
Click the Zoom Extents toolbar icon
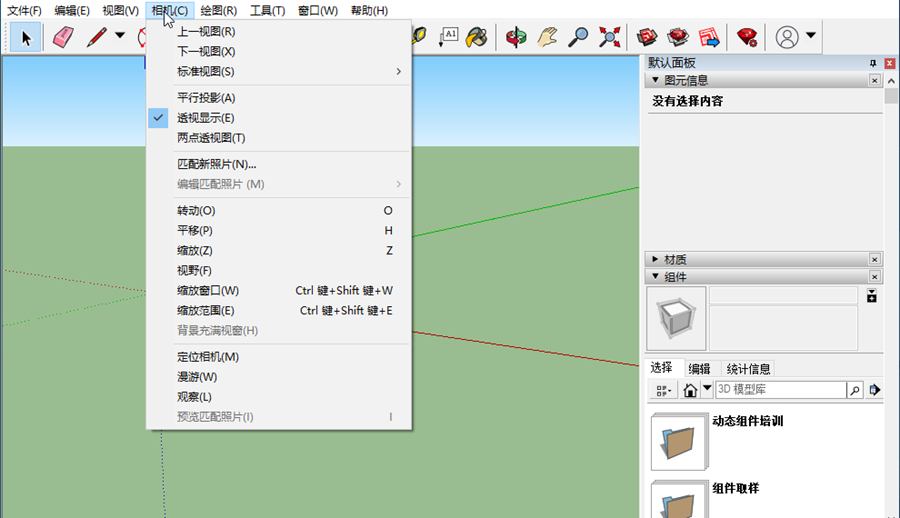click(609, 37)
